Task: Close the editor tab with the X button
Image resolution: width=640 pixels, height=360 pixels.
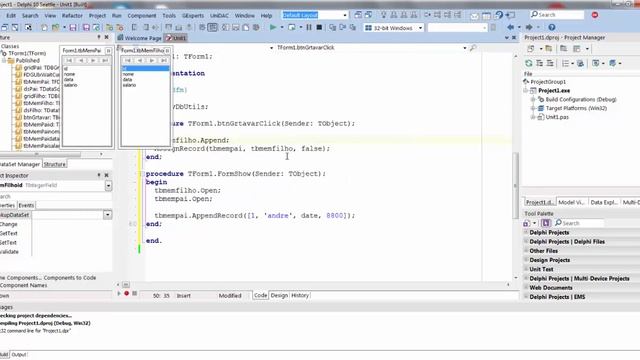Action: pos(514,38)
